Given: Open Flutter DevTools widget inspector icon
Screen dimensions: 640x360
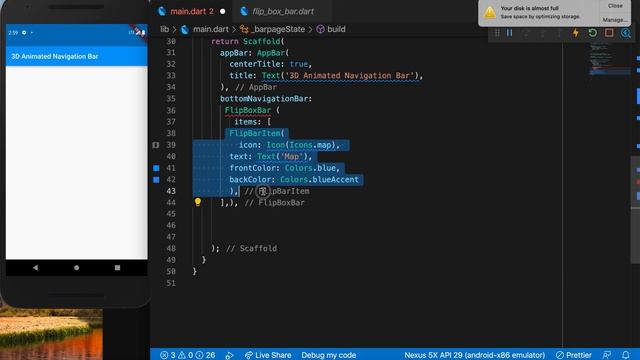Looking at the screenshot, I should point(626,33).
